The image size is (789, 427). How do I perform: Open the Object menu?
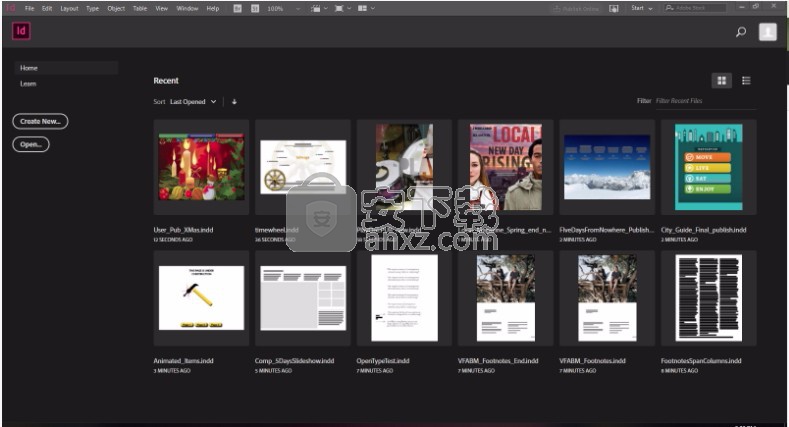[x=116, y=9]
